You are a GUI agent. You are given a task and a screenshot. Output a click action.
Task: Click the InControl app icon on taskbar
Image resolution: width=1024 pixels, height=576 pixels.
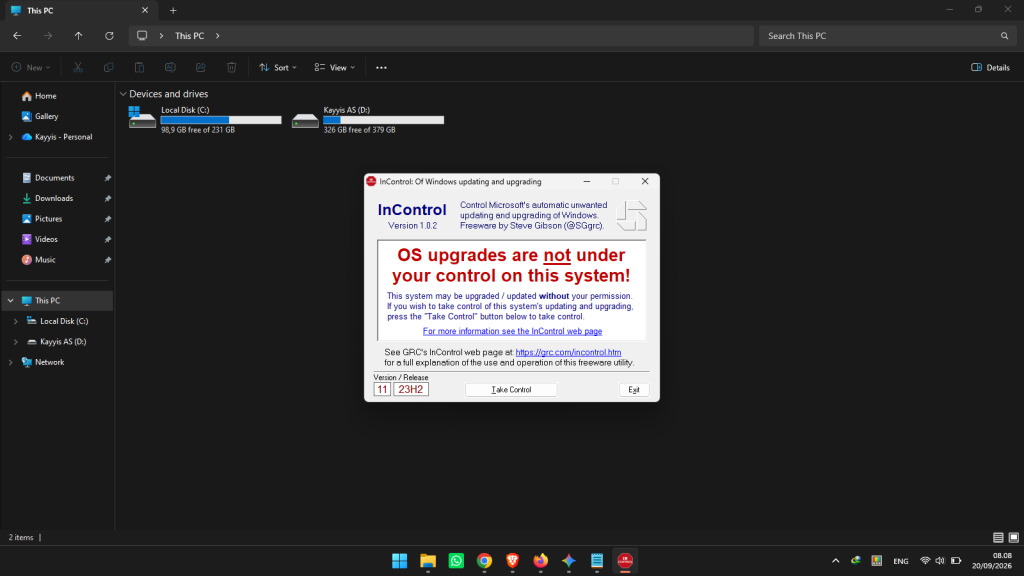(625, 560)
